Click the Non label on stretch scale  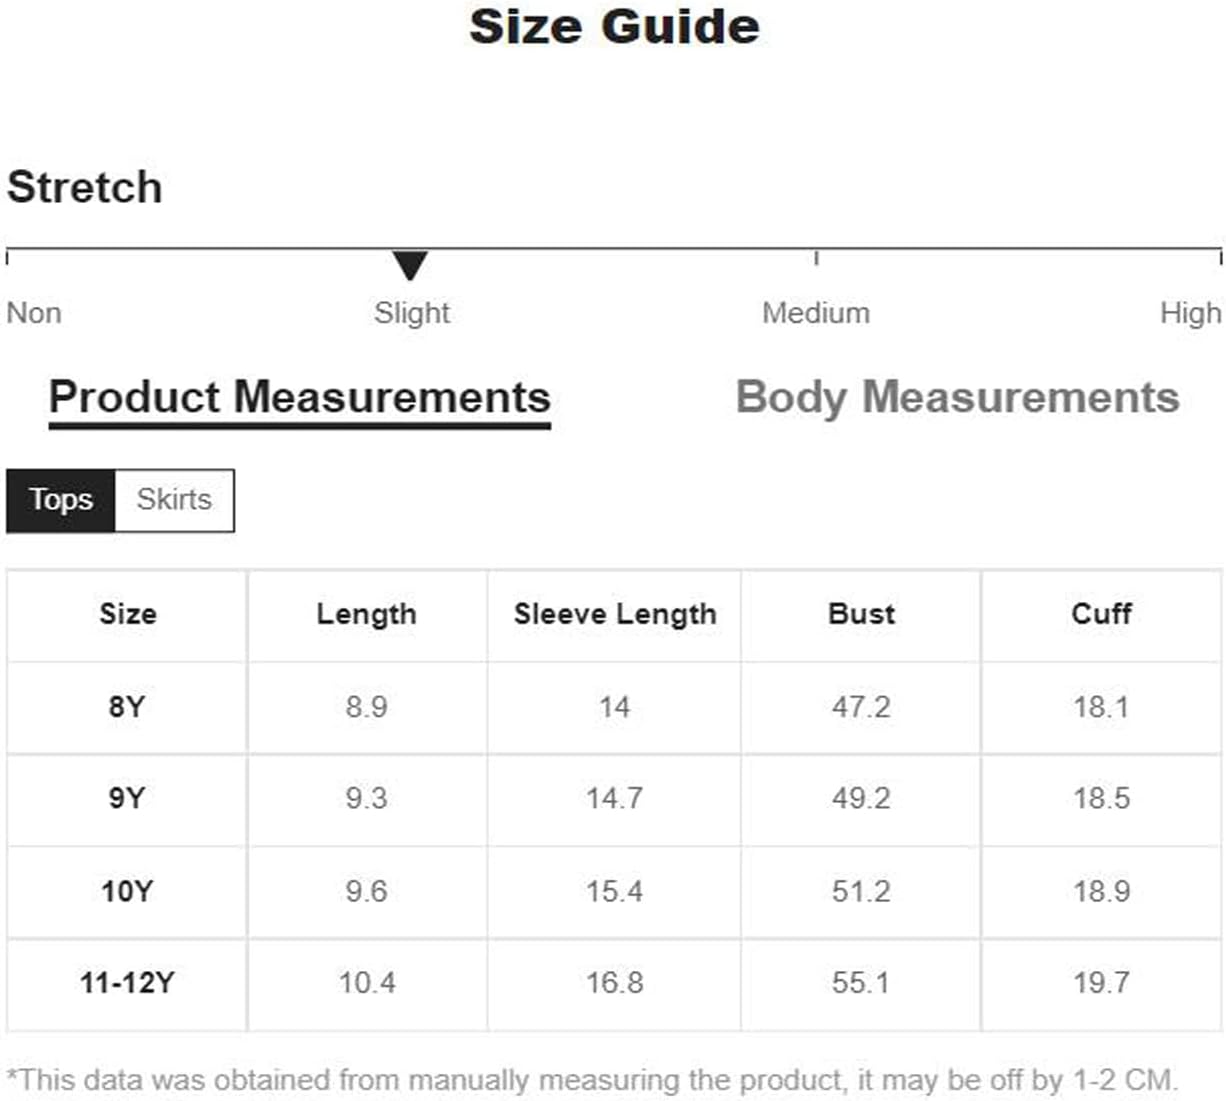(x=34, y=313)
